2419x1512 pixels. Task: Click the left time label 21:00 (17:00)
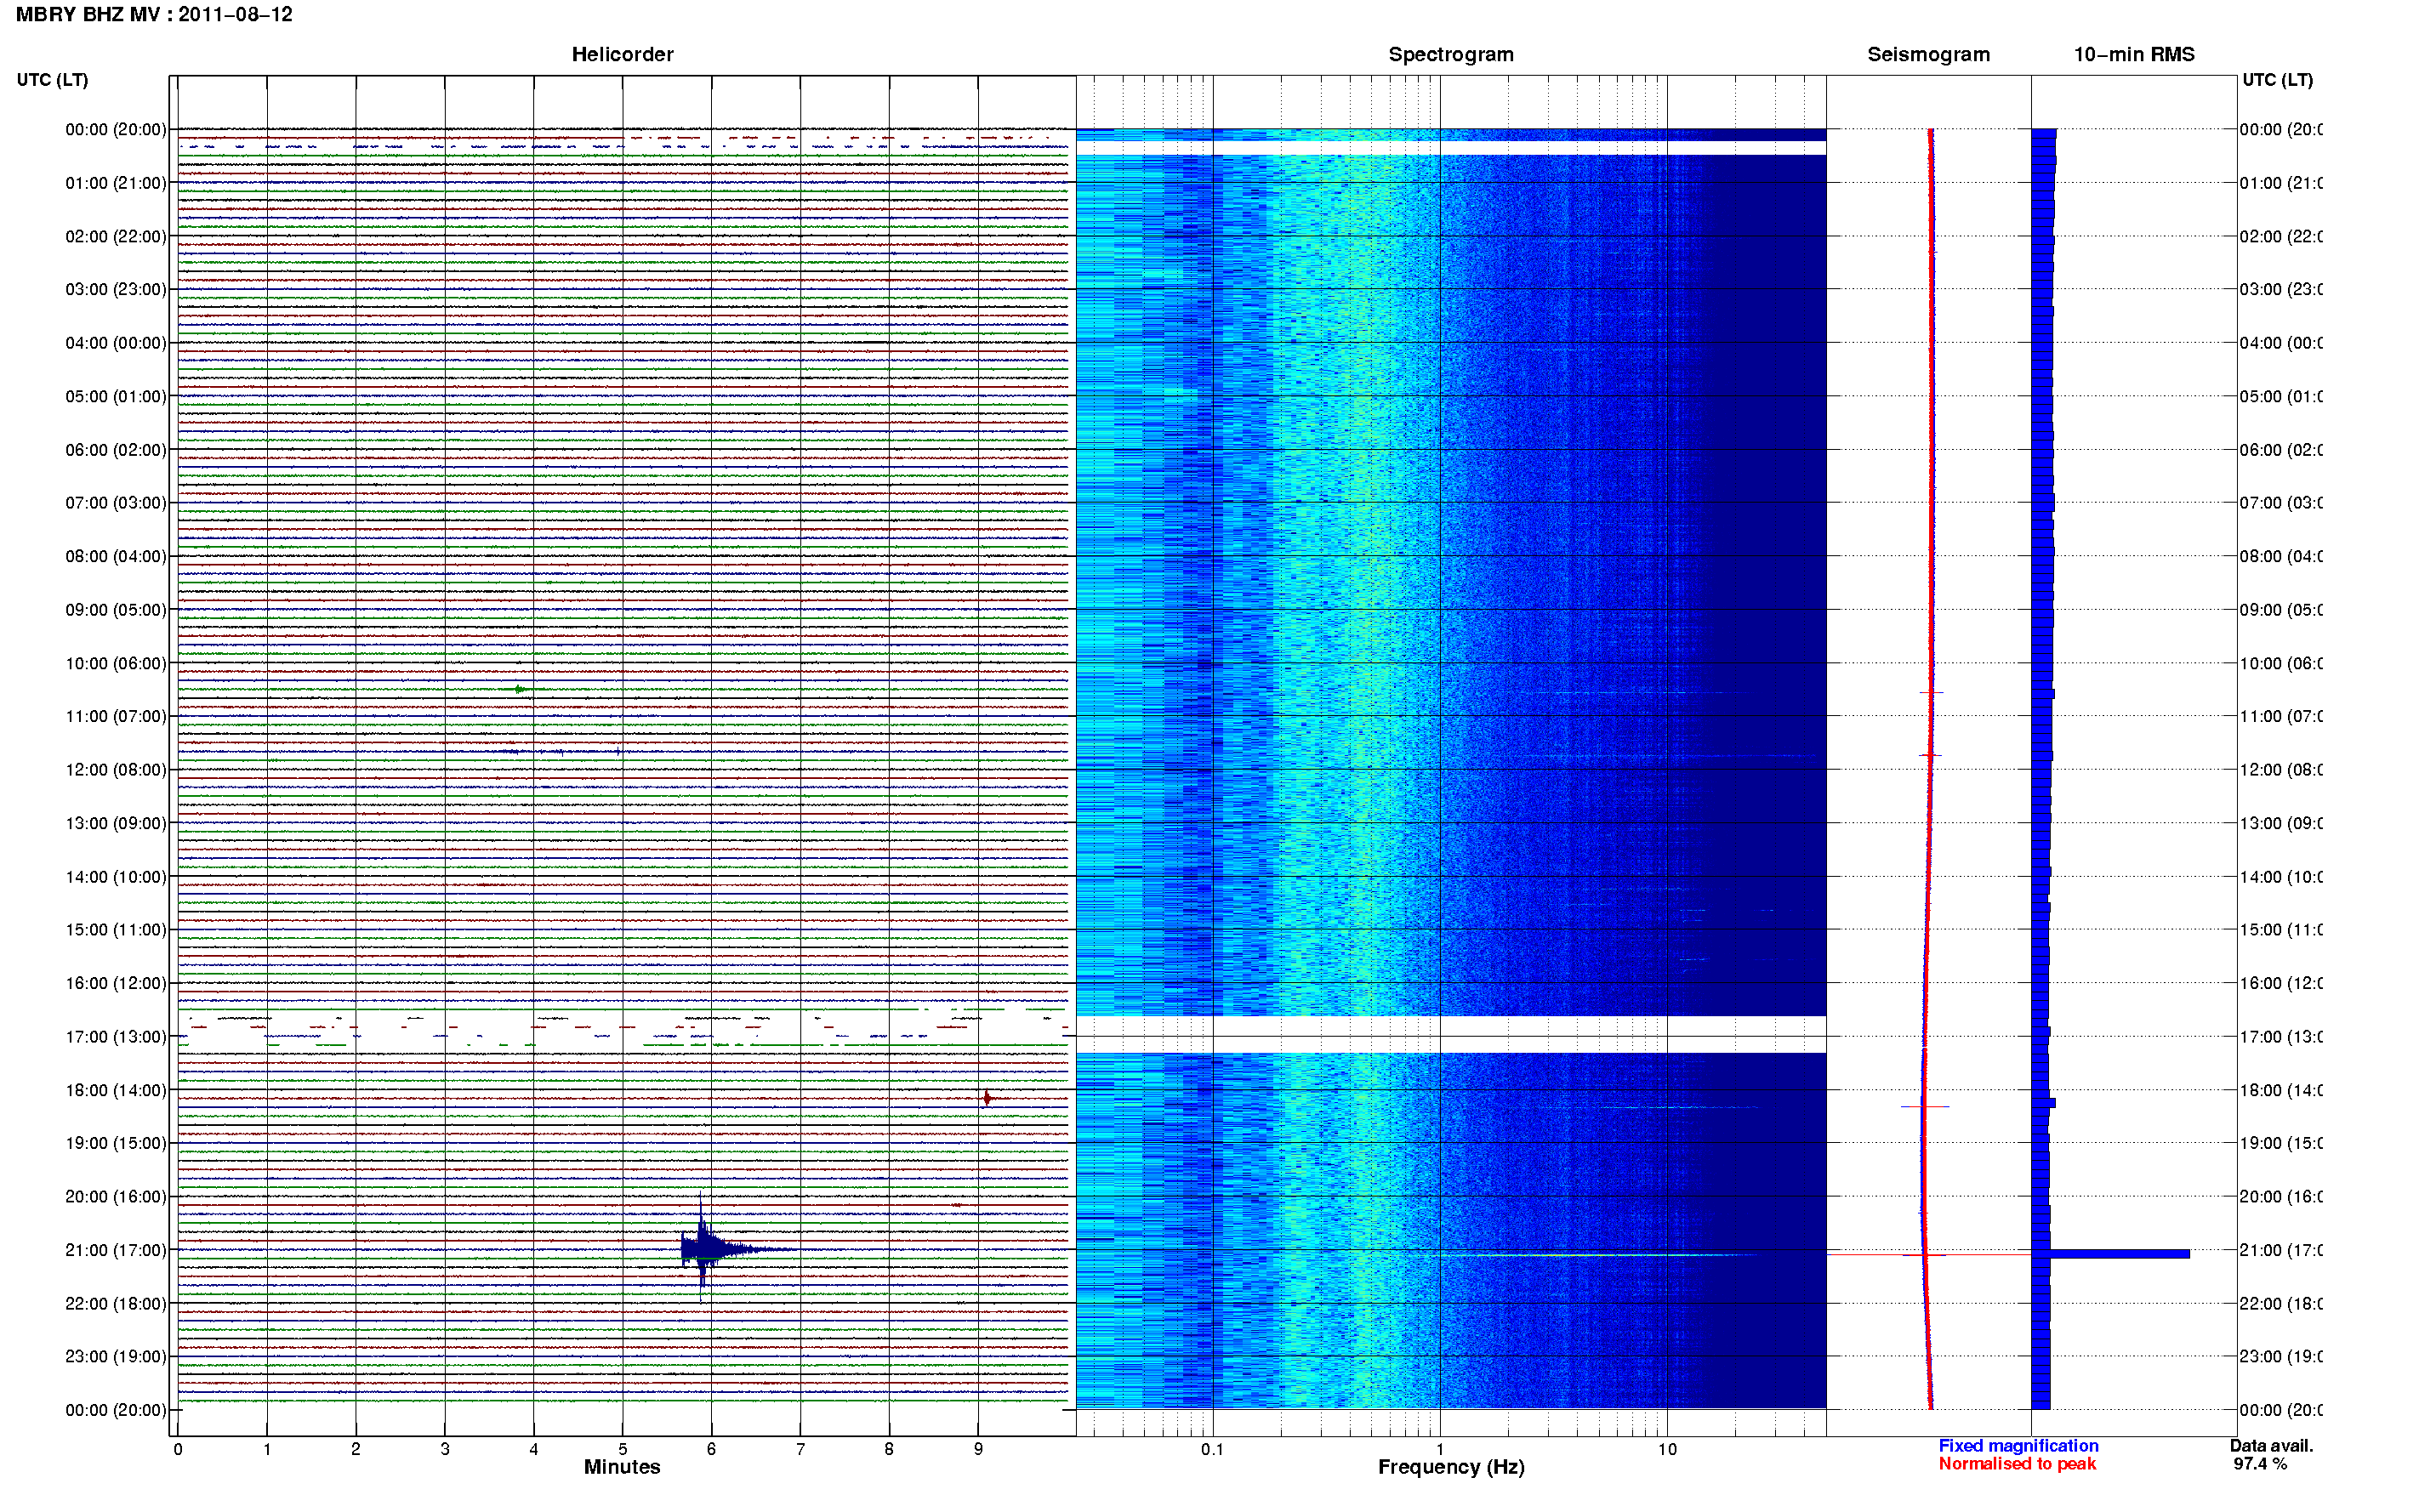(116, 1250)
